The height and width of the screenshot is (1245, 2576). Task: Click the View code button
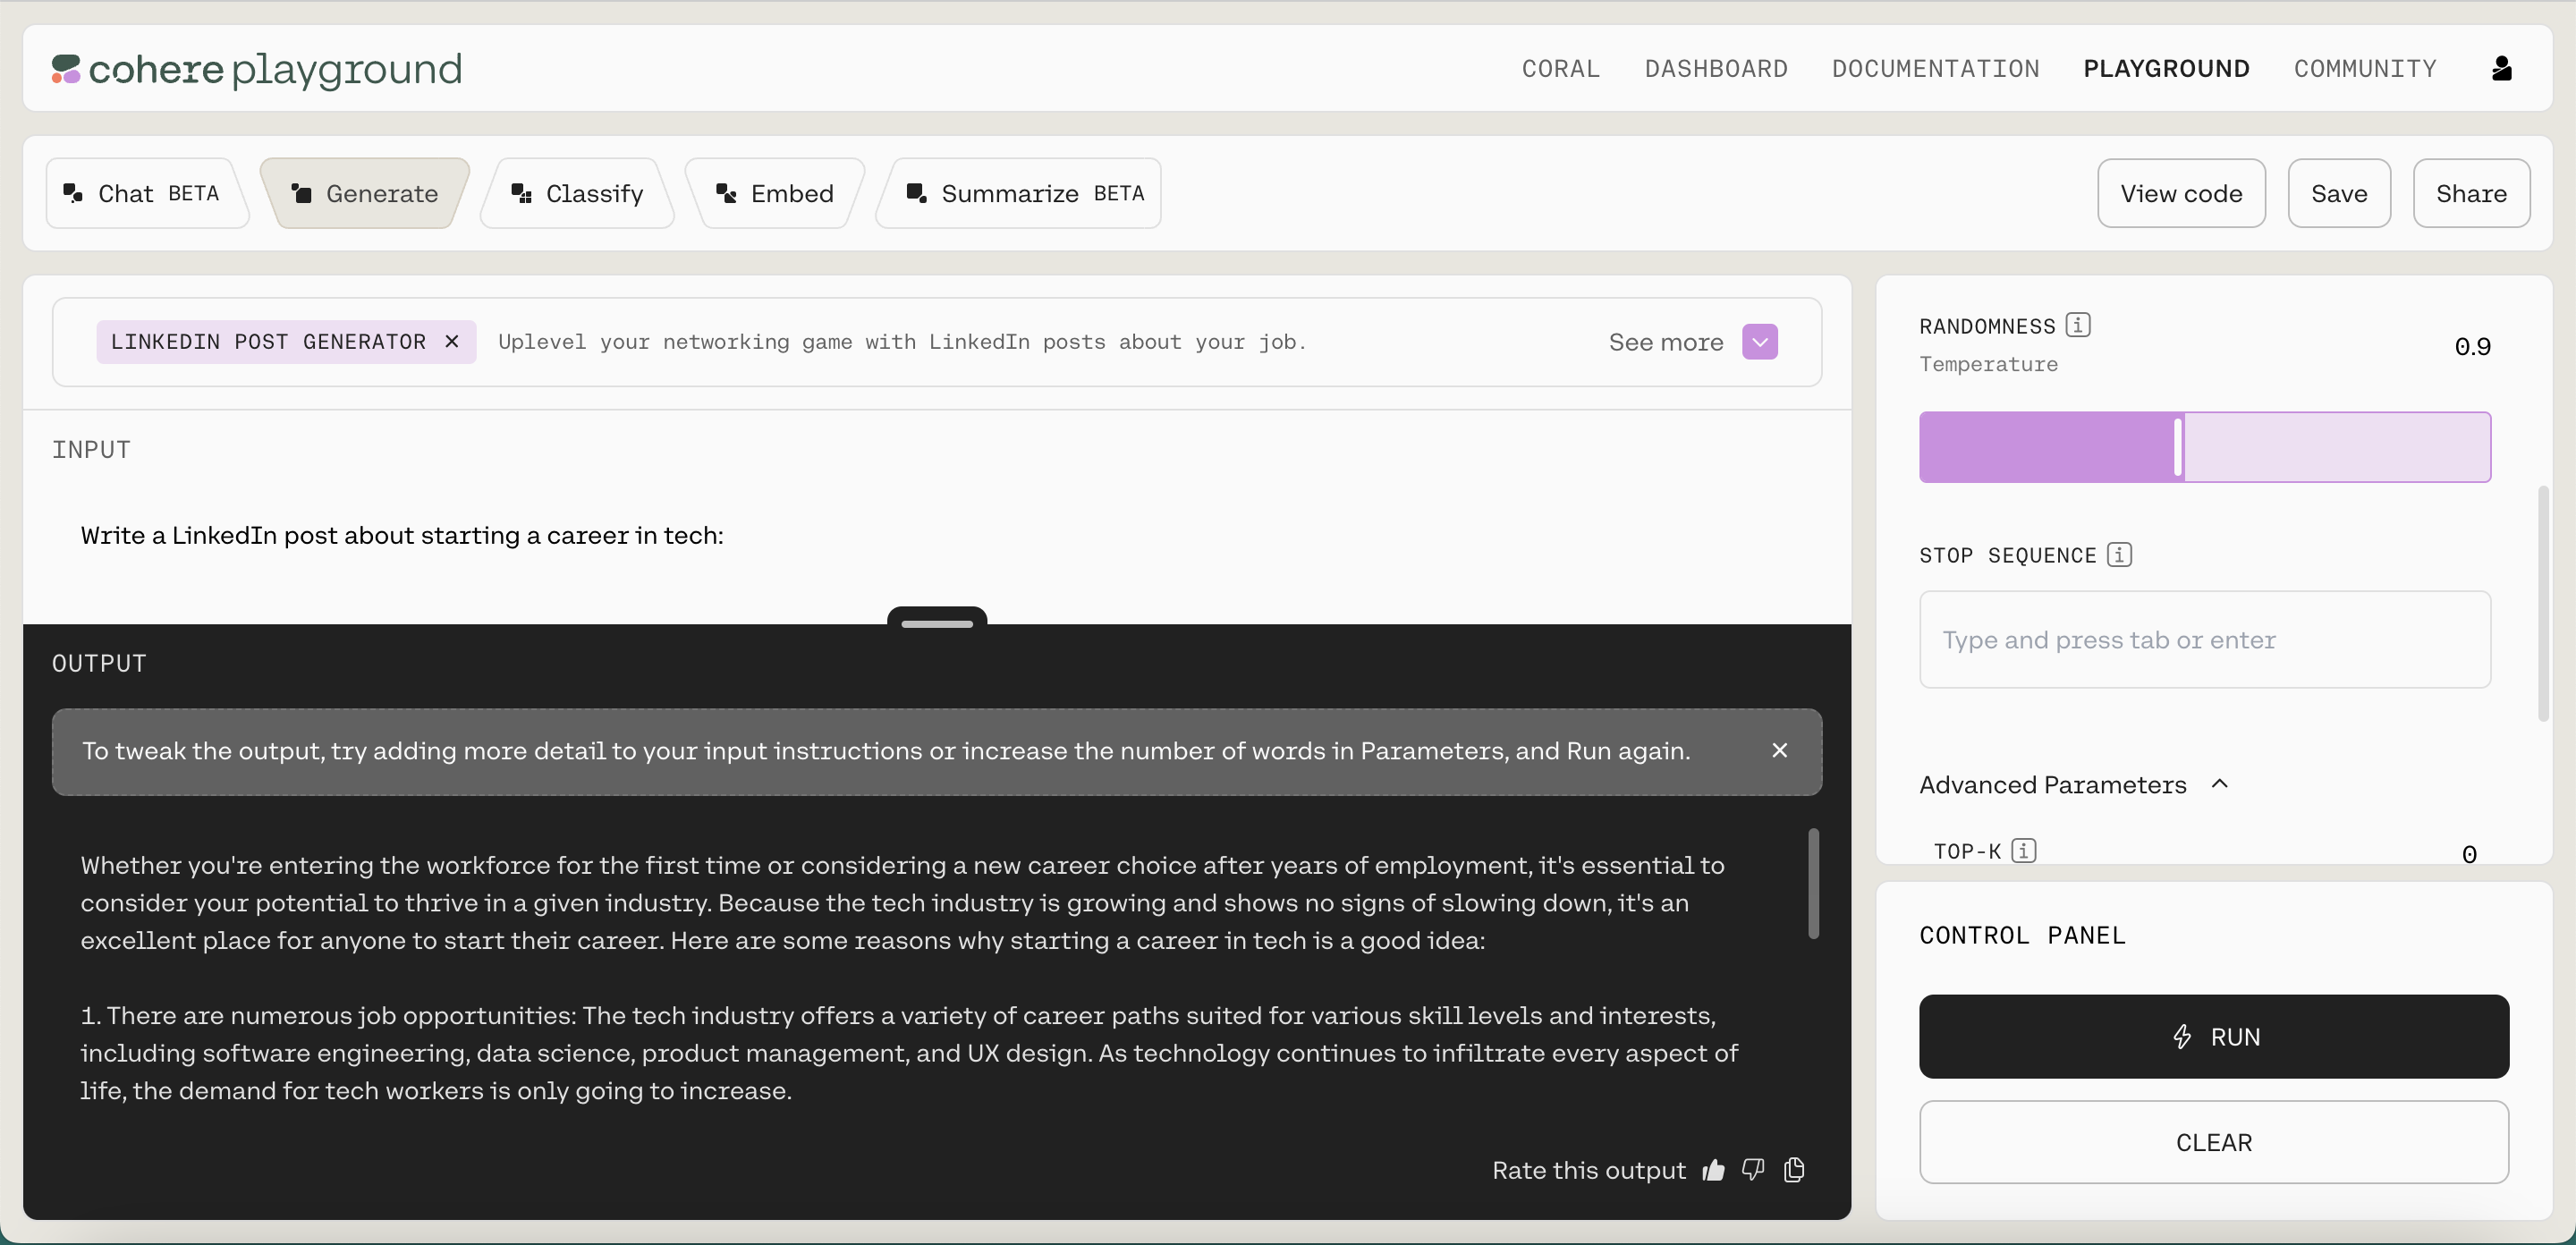coord(2180,193)
